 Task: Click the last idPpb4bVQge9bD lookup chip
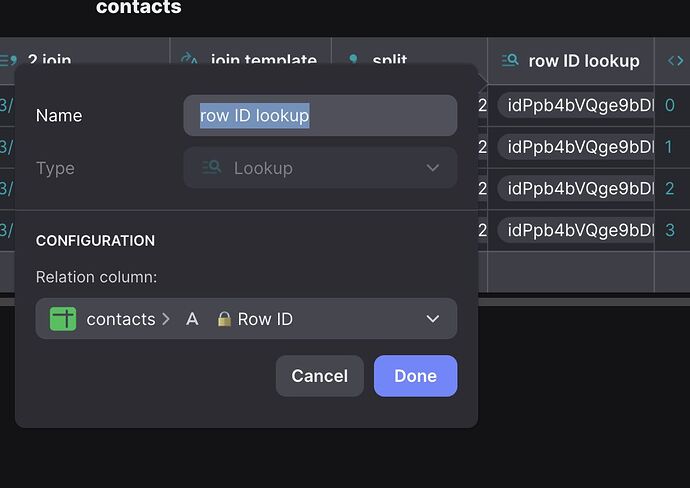pos(578,230)
